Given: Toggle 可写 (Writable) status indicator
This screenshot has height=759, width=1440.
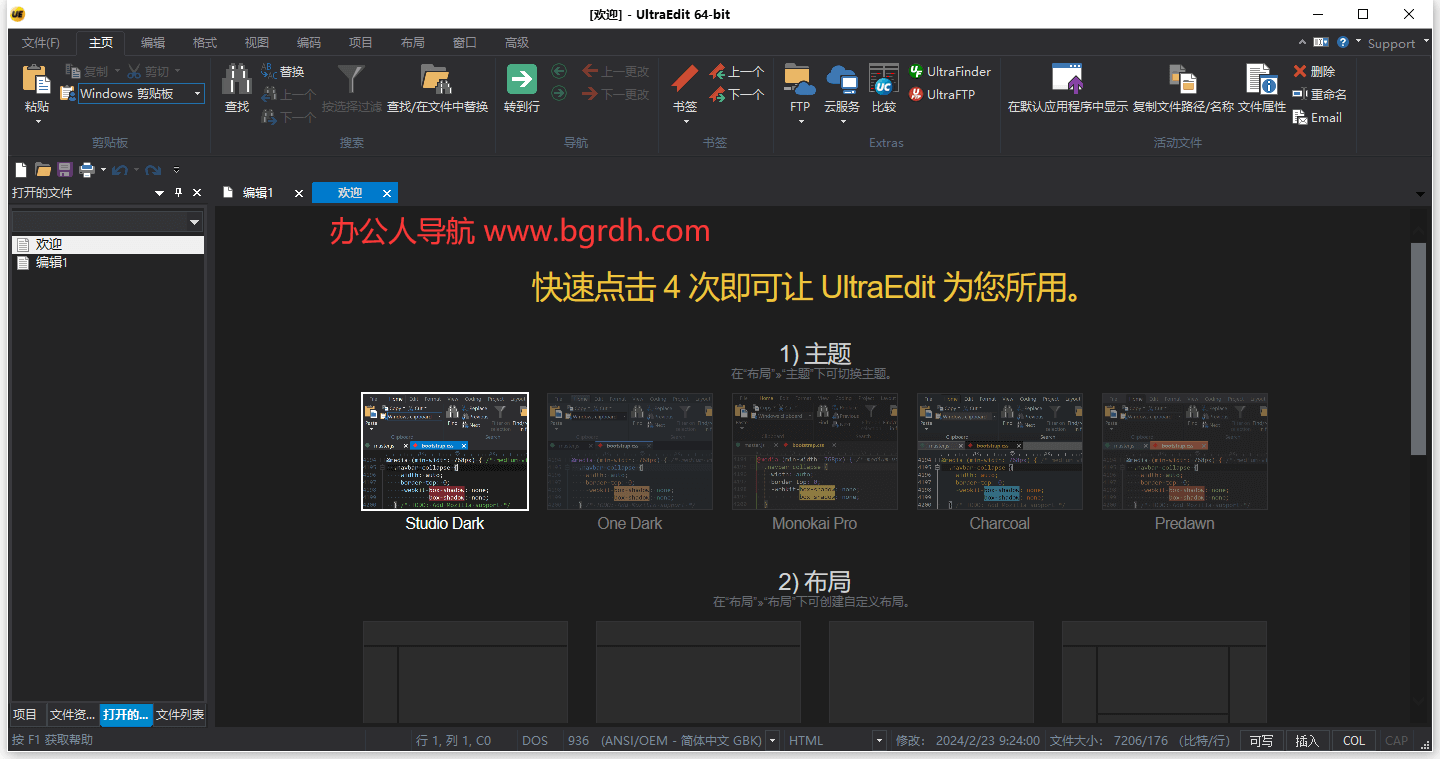Looking at the screenshot, I should (x=1260, y=740).
